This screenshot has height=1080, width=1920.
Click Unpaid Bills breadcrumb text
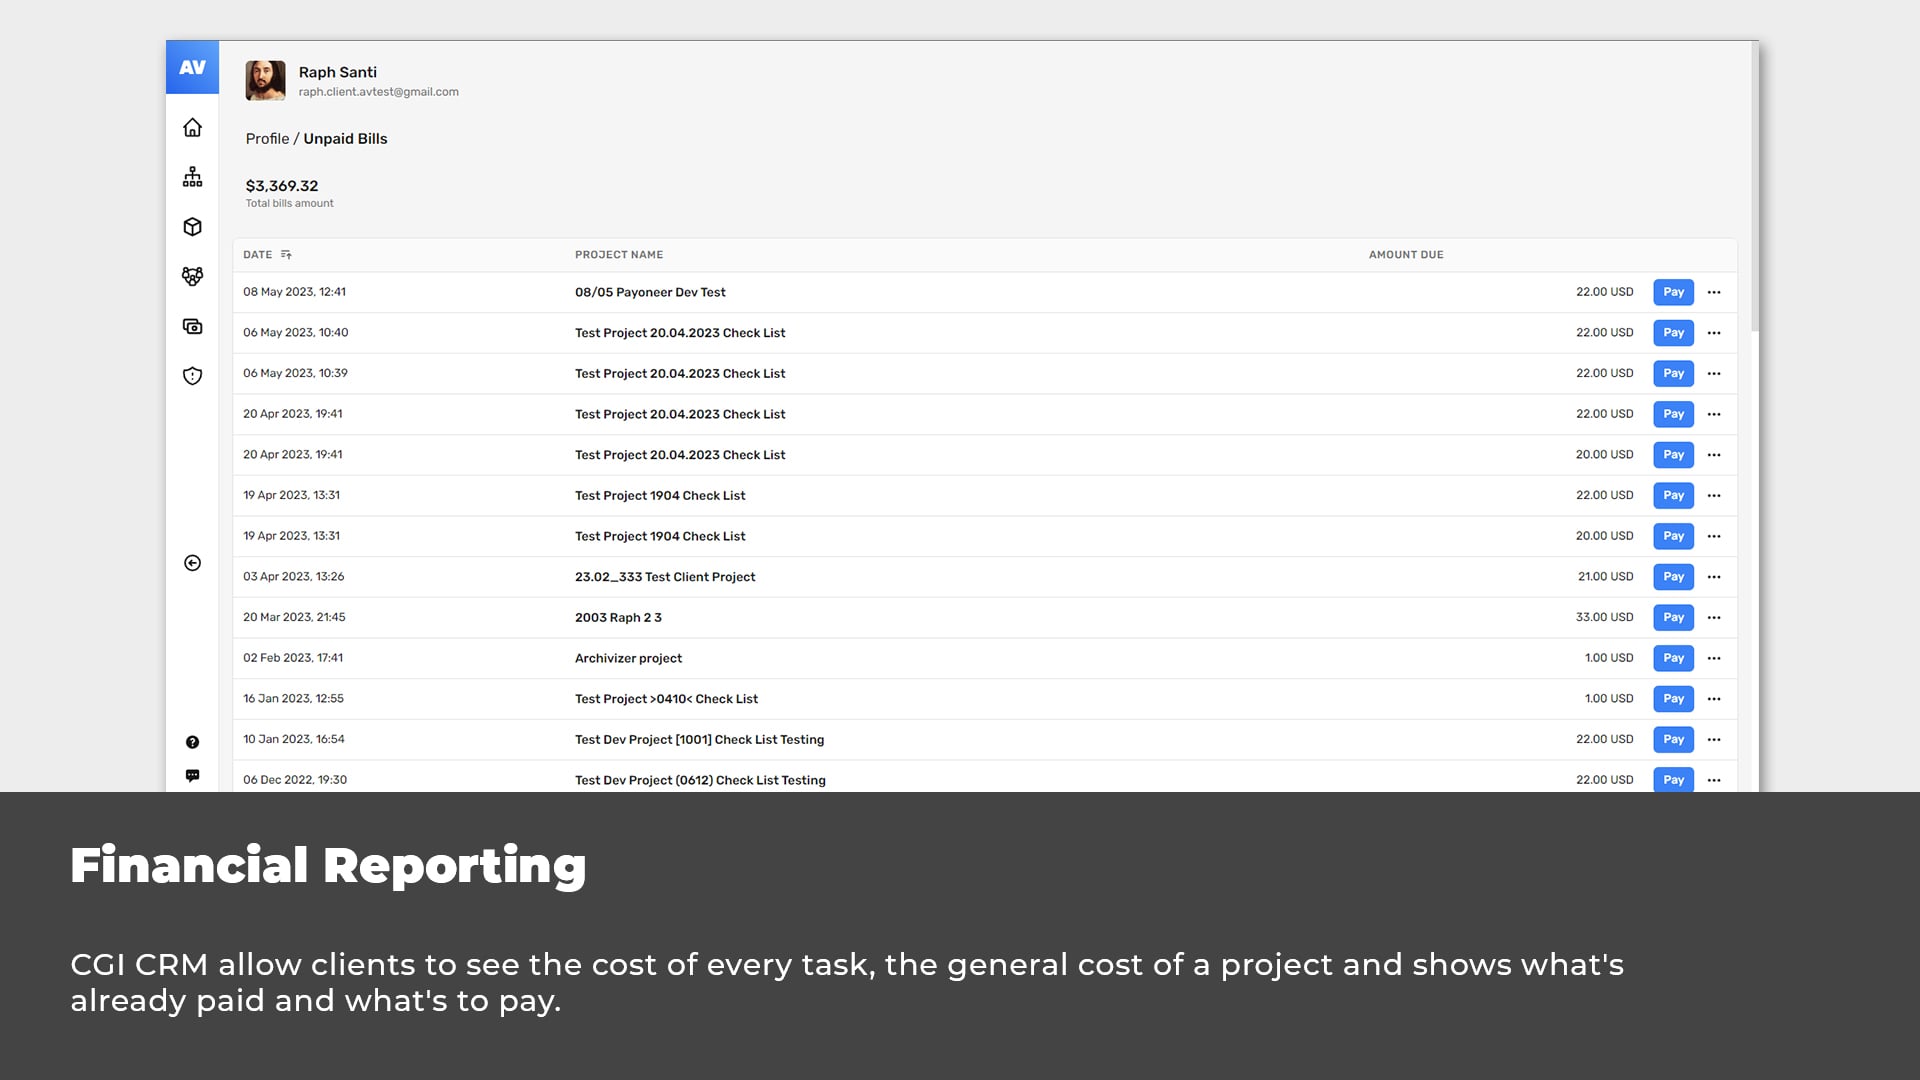[x=345, y=139]
